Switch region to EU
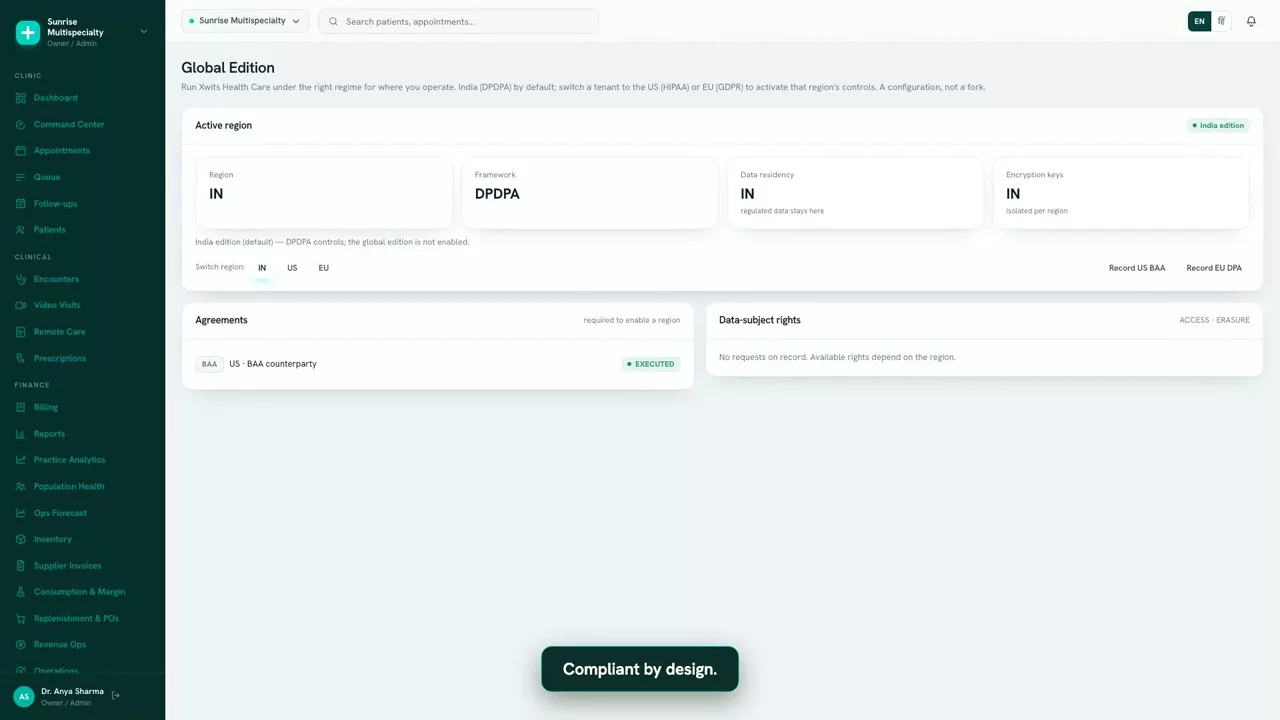Viewport: 1280px width, 720px height. pyautogui.click(x=323, y=268)
